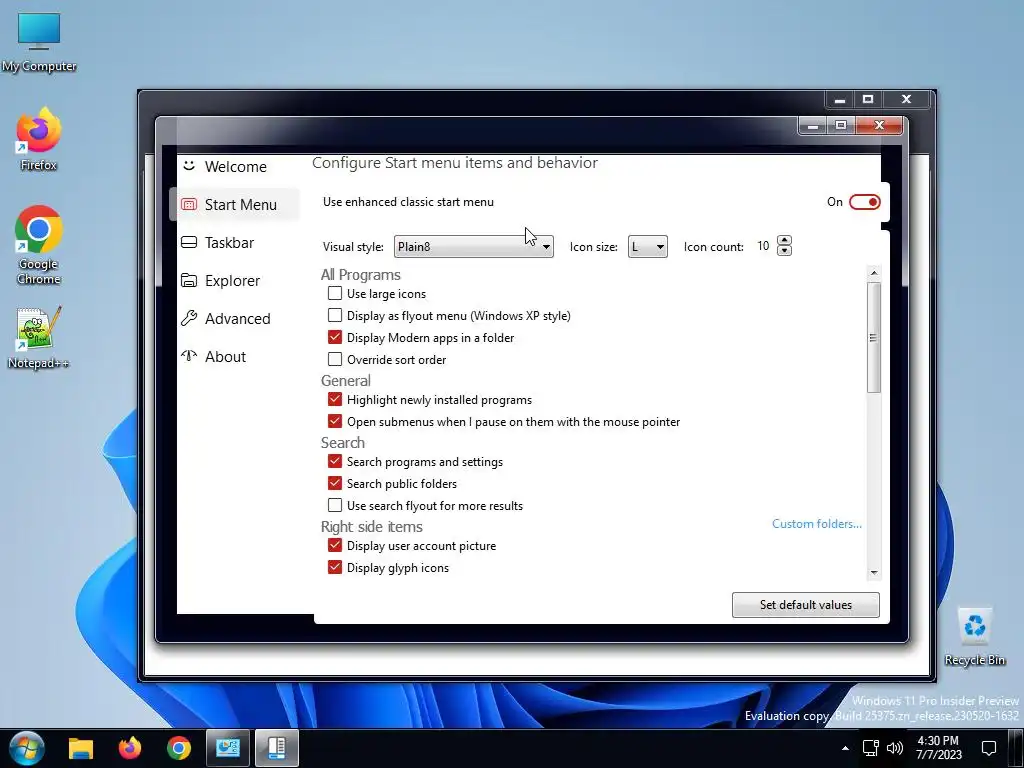Click the active settings app in taskbar
The image size is (1024, 768).
277,748
